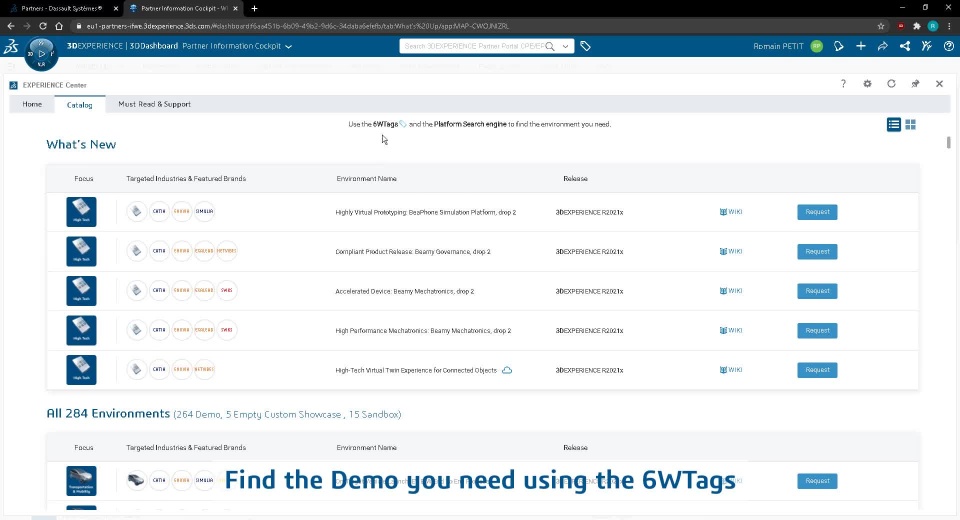
Task: Click the industry icon in High Performance Mechatronics row
Action: (x=137, y=330)
